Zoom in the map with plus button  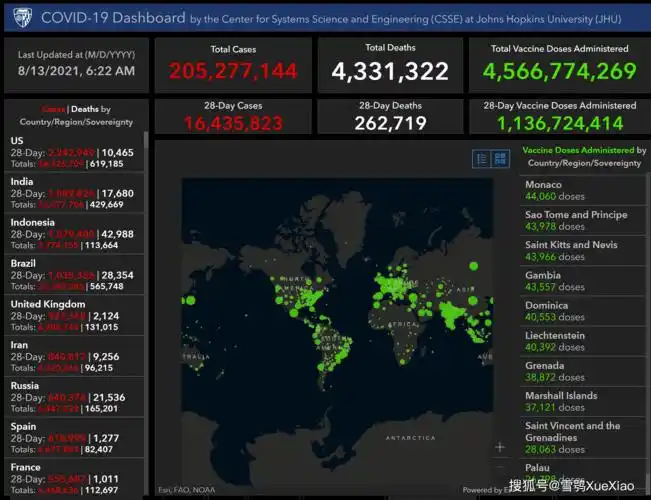point(500,447)
